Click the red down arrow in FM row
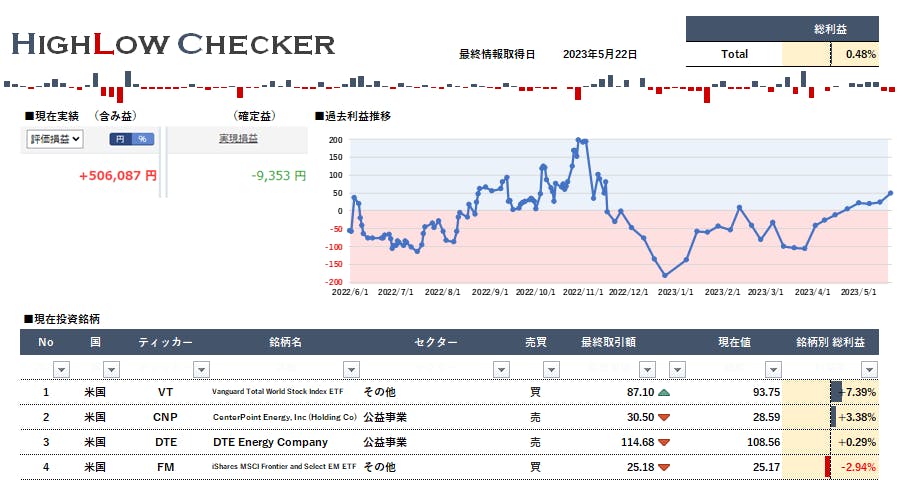 665,467
